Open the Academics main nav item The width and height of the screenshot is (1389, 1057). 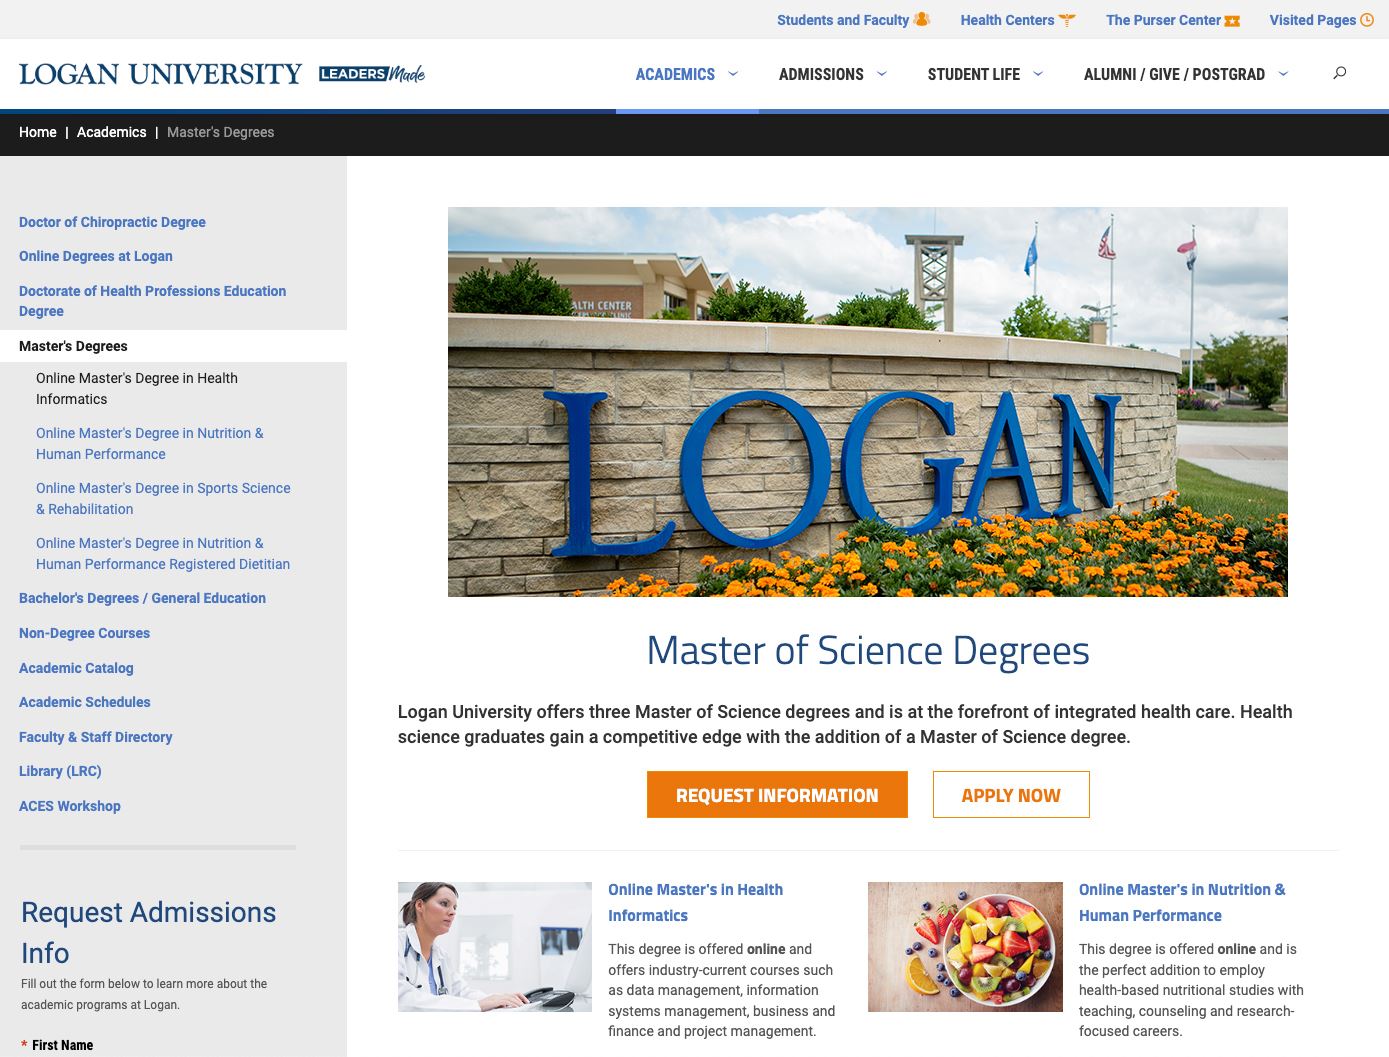pos(675,74)
